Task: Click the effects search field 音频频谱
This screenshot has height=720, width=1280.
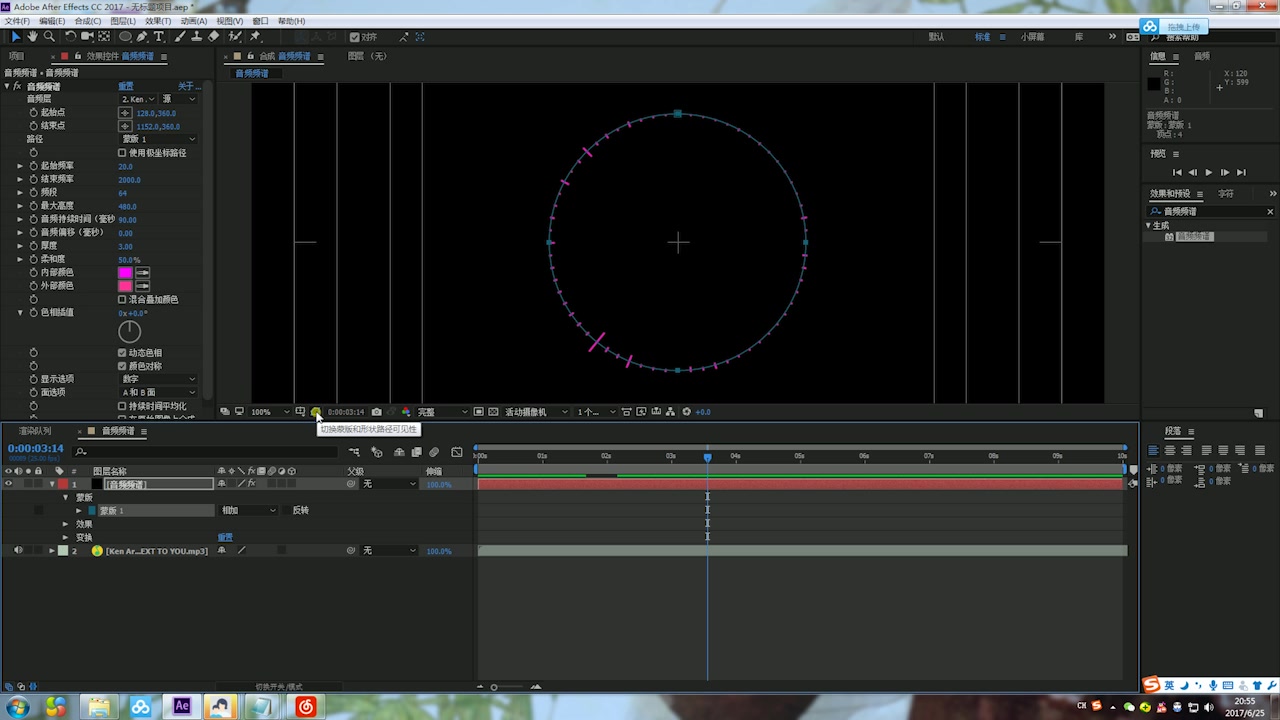Action: point(1210,212)
